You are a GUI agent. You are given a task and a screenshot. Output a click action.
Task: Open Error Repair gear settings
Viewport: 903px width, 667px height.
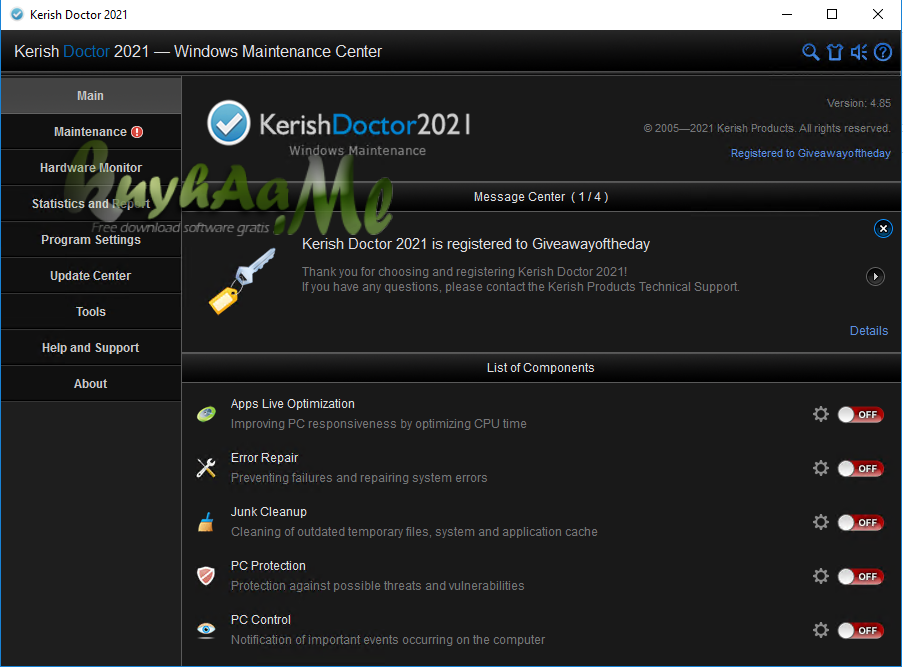pos(821,468)
